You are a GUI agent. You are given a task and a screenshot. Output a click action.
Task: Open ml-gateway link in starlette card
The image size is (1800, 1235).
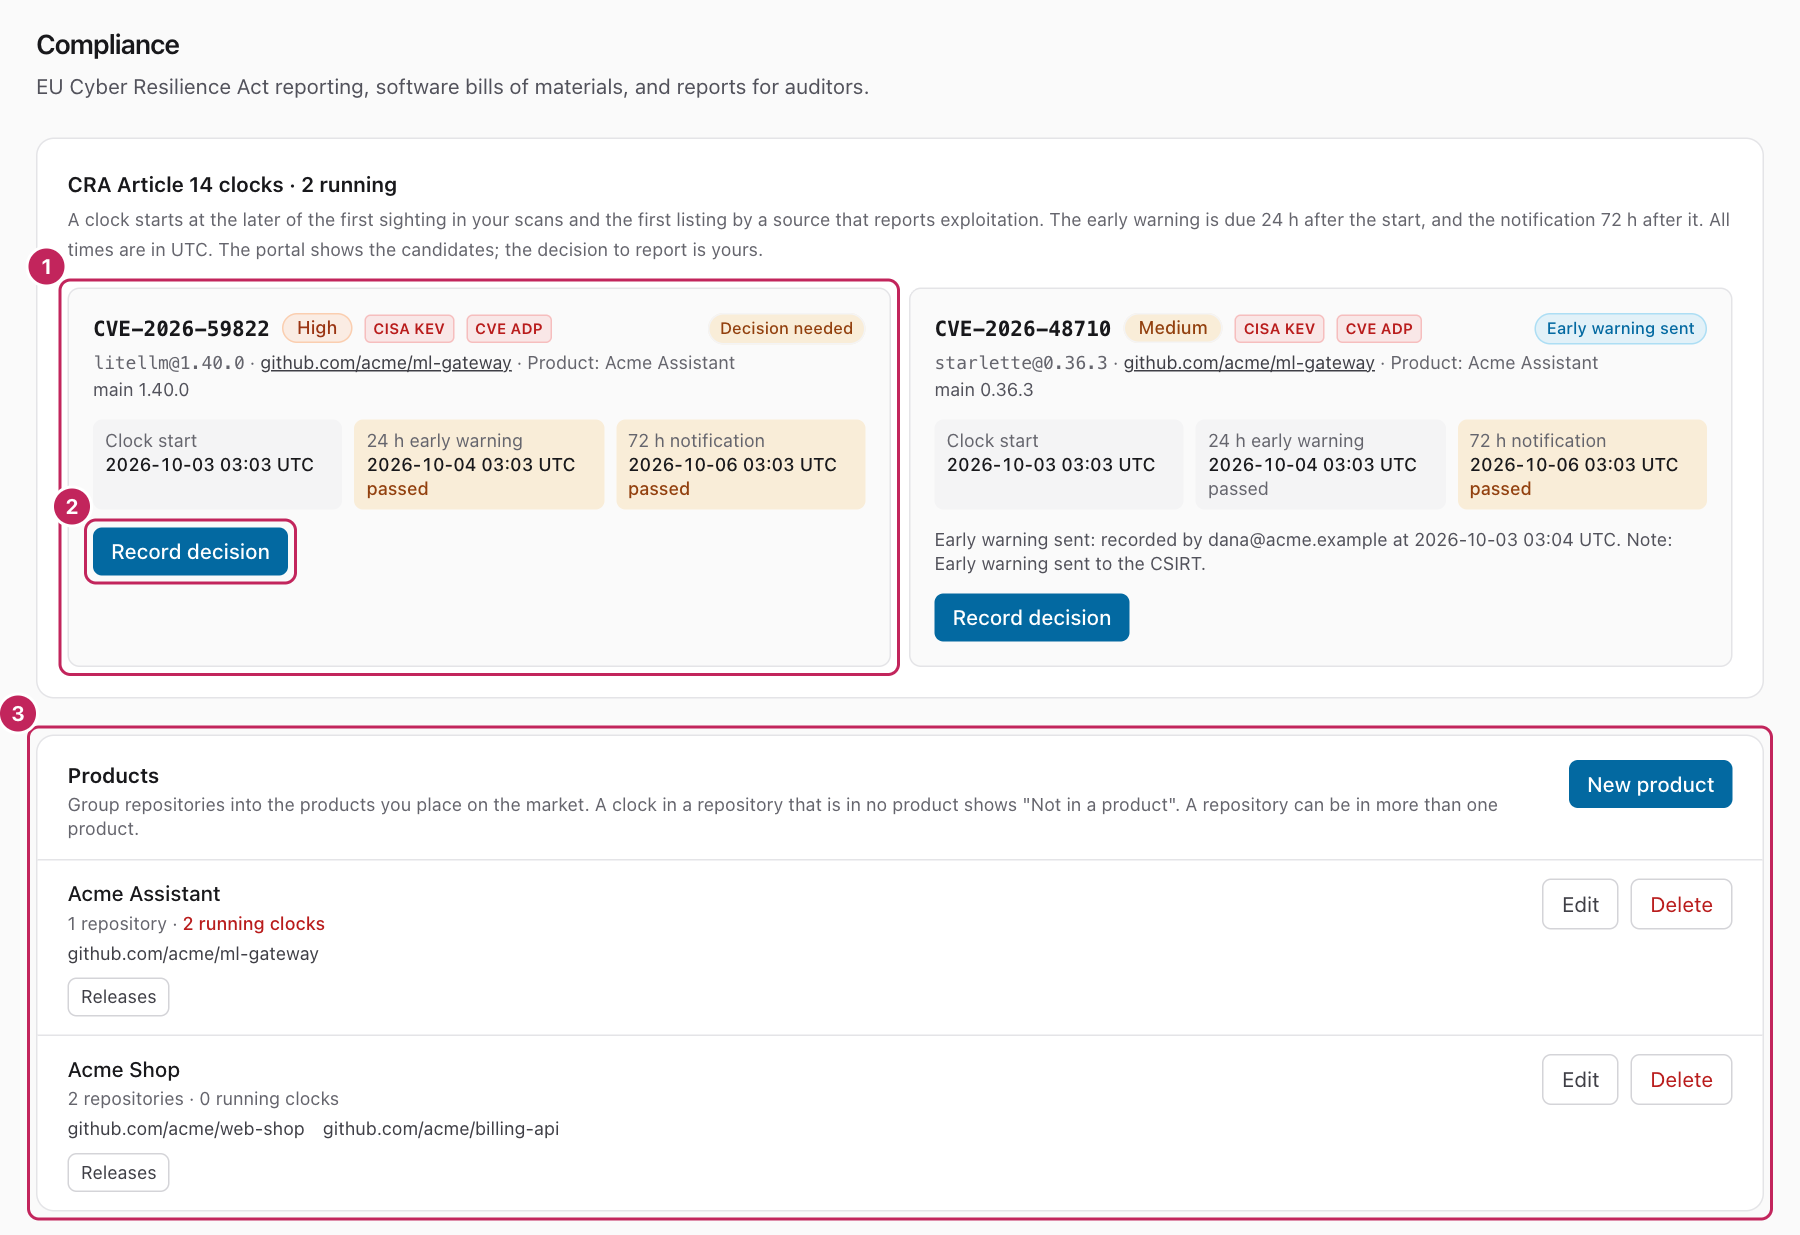click(x=1249, y=363)
